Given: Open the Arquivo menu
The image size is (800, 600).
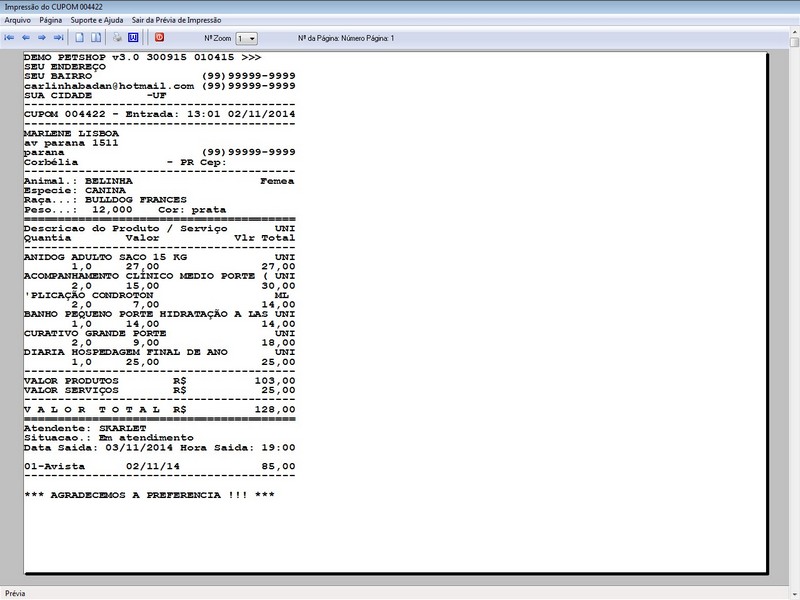Looking at the screenshot, I should [x=17, y=20].
